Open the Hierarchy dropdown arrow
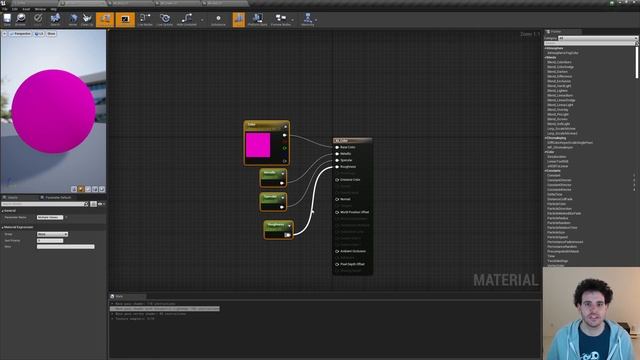Screen dimensions: 640x360 316,20
